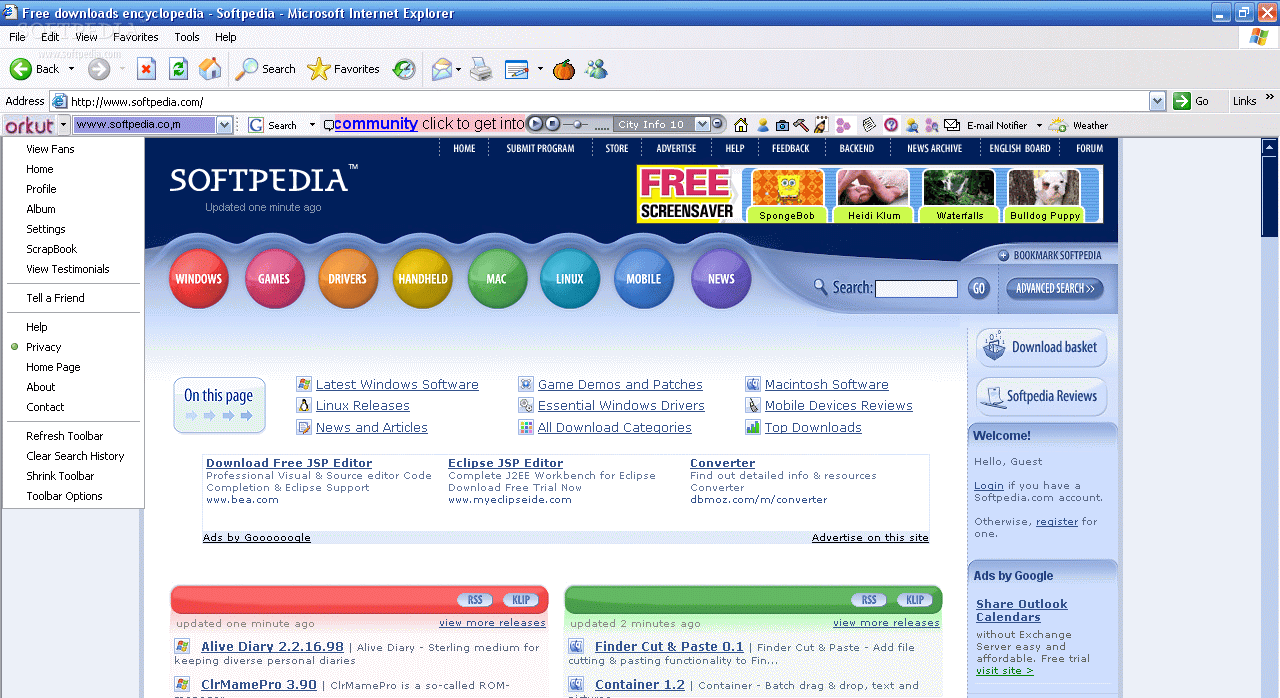Click the page vertical scrollbar up arrow
The height and width of the screenshot is (698, 1280).
(1270, 148)
